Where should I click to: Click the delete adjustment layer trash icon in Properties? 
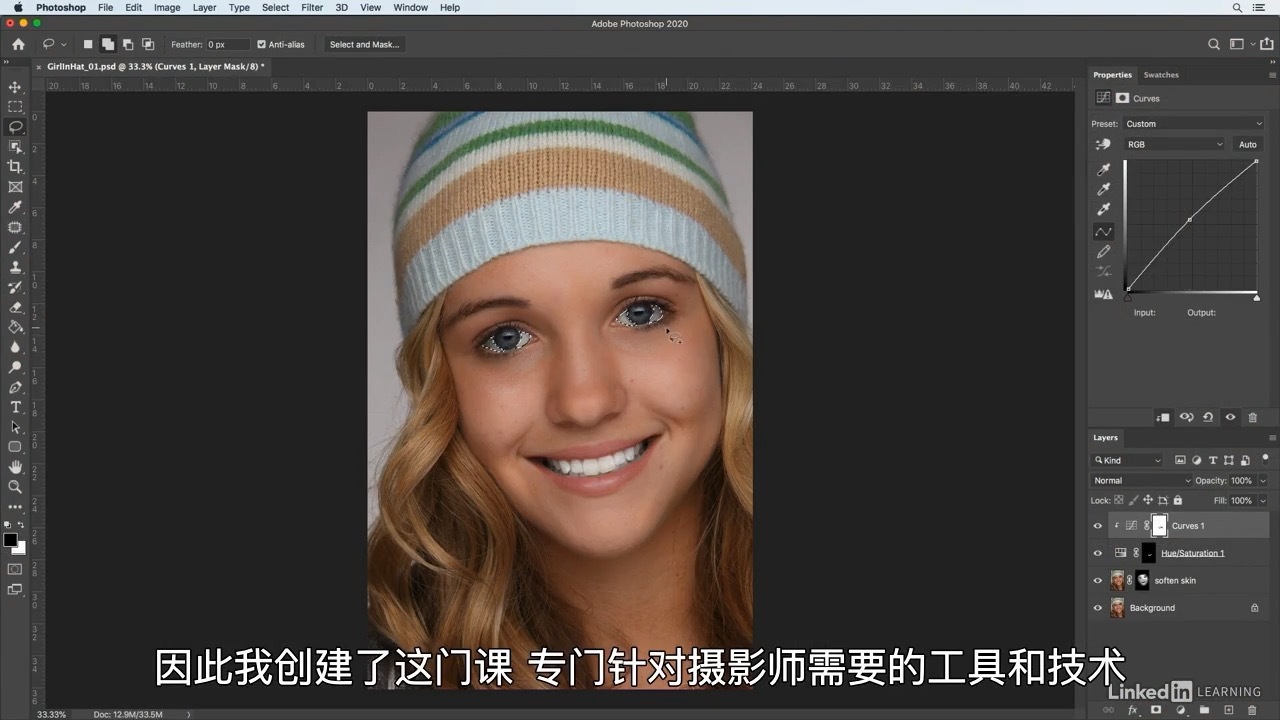(1253, 417)
